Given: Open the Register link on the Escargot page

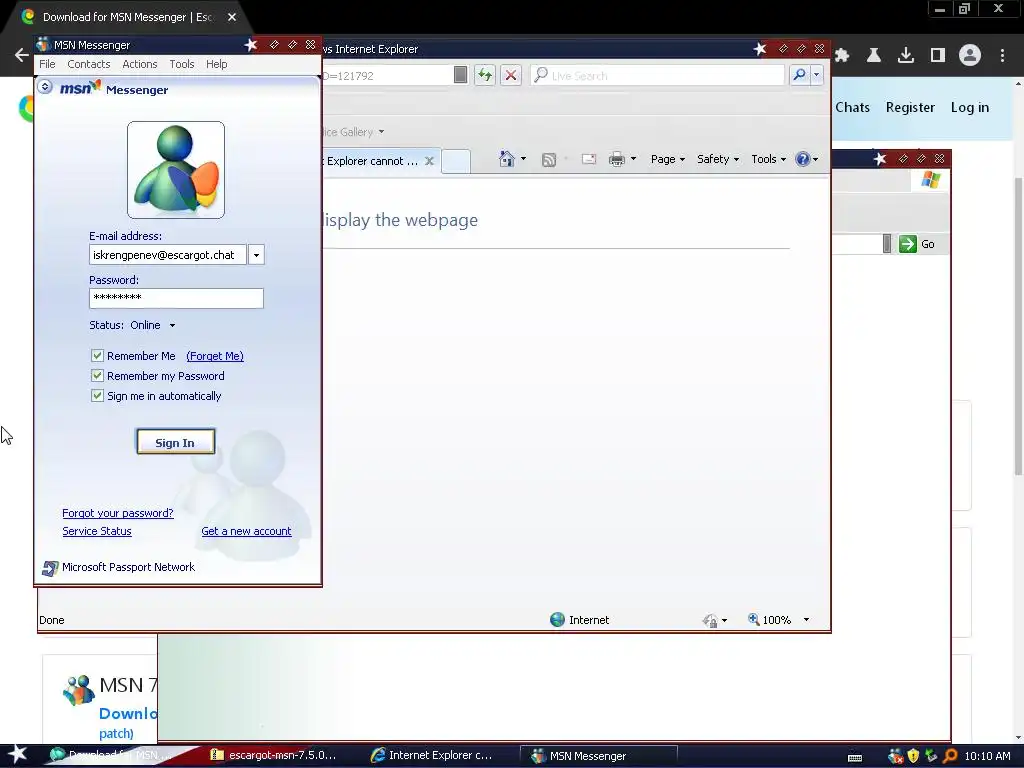Looking at the screenshot, I should pos(910,107).
